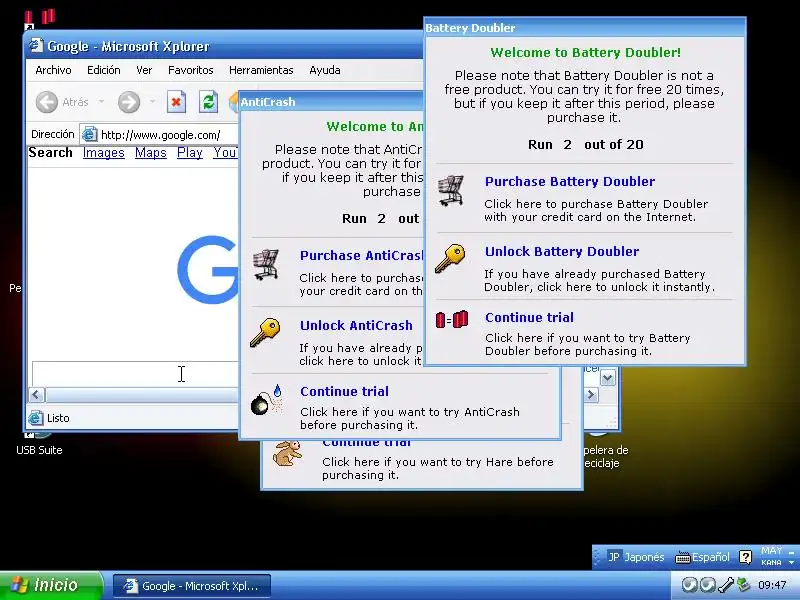Click the Google - Microsoft Xpl... taskbar button
Screen dimensions: 800x600
(191, 586)
